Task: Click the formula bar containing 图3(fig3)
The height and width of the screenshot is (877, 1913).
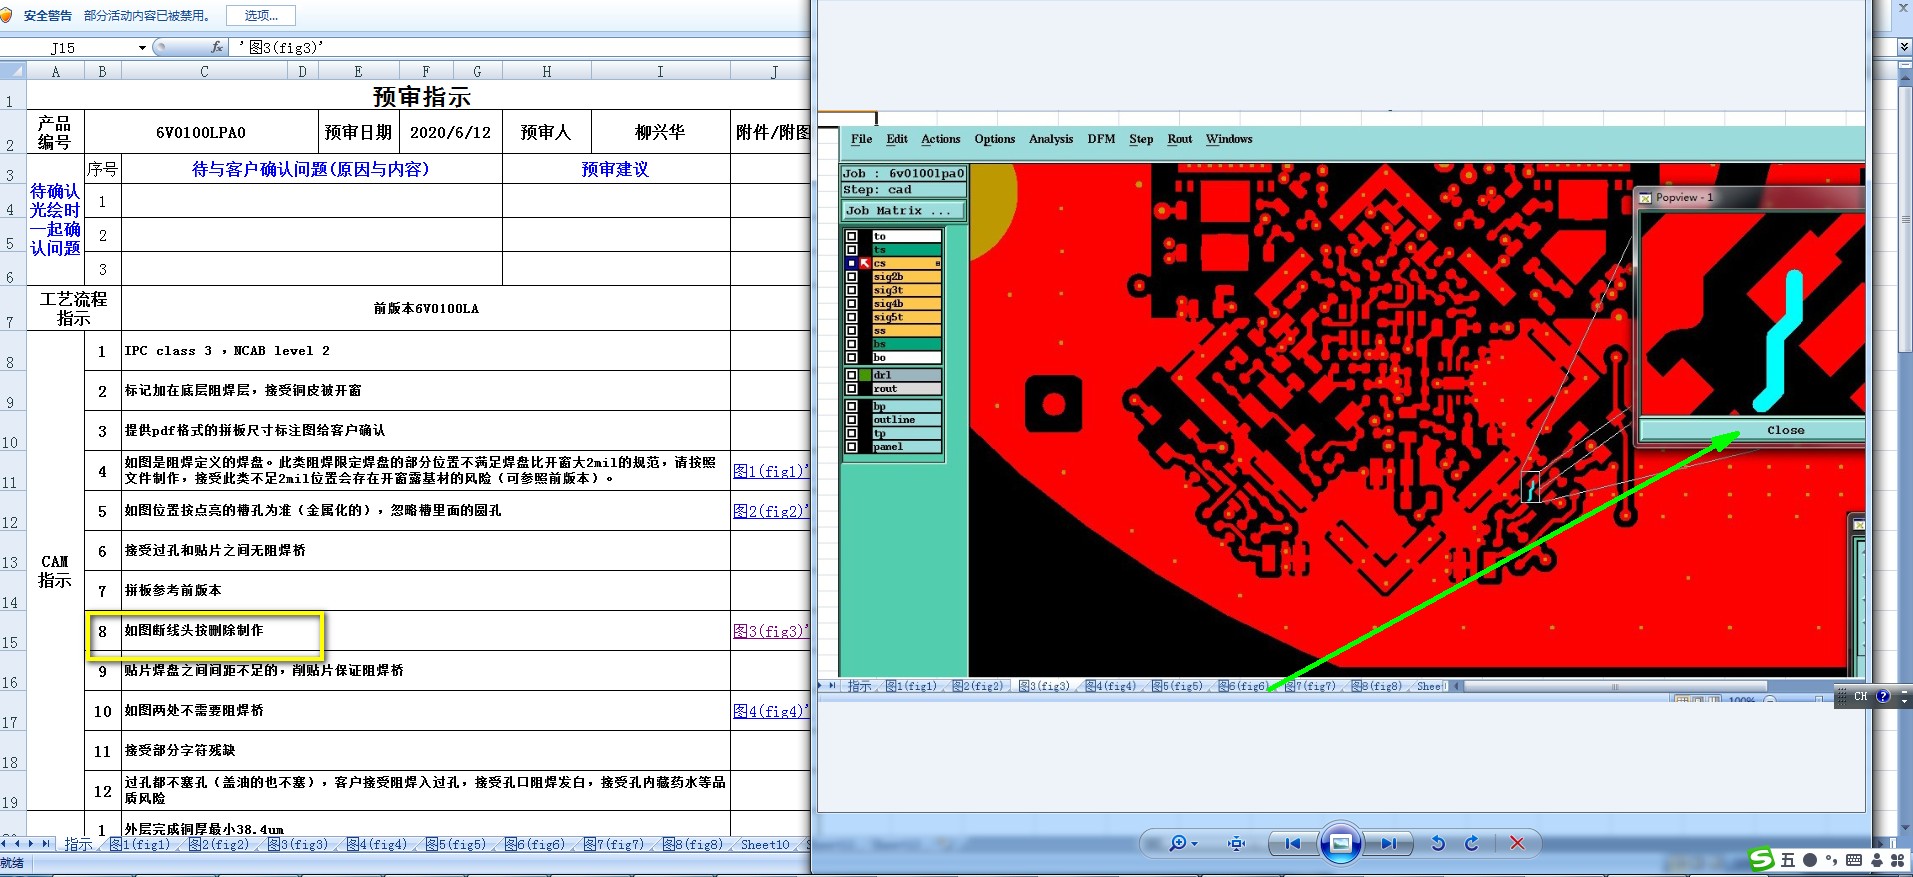Action: tap(520, 47)
